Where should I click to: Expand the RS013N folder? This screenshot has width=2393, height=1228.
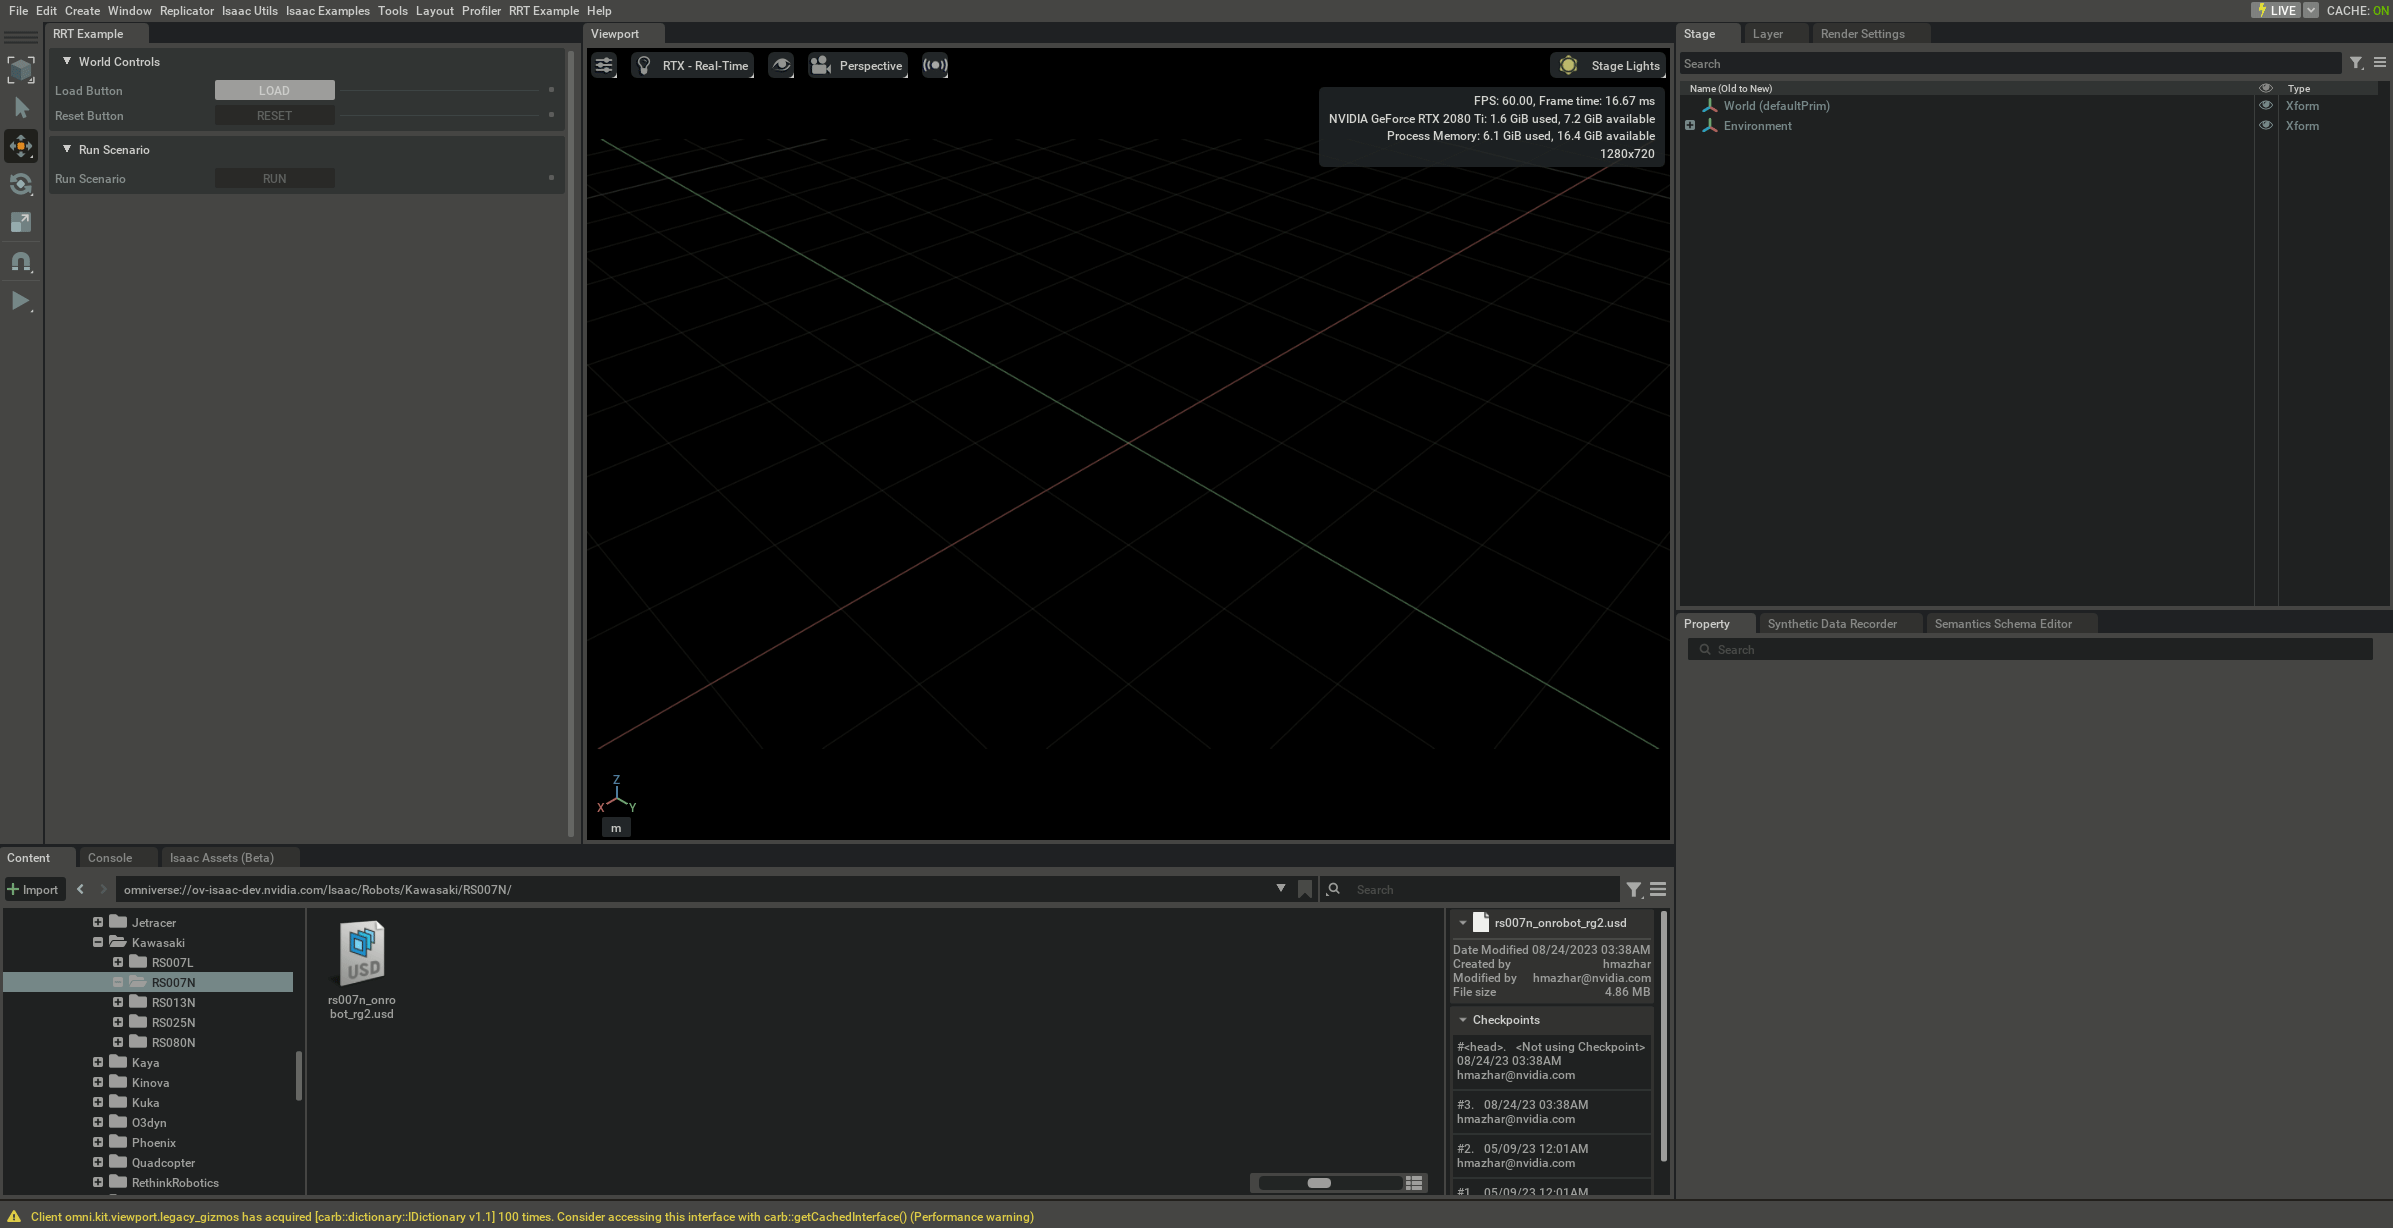tap(118, 1002)
